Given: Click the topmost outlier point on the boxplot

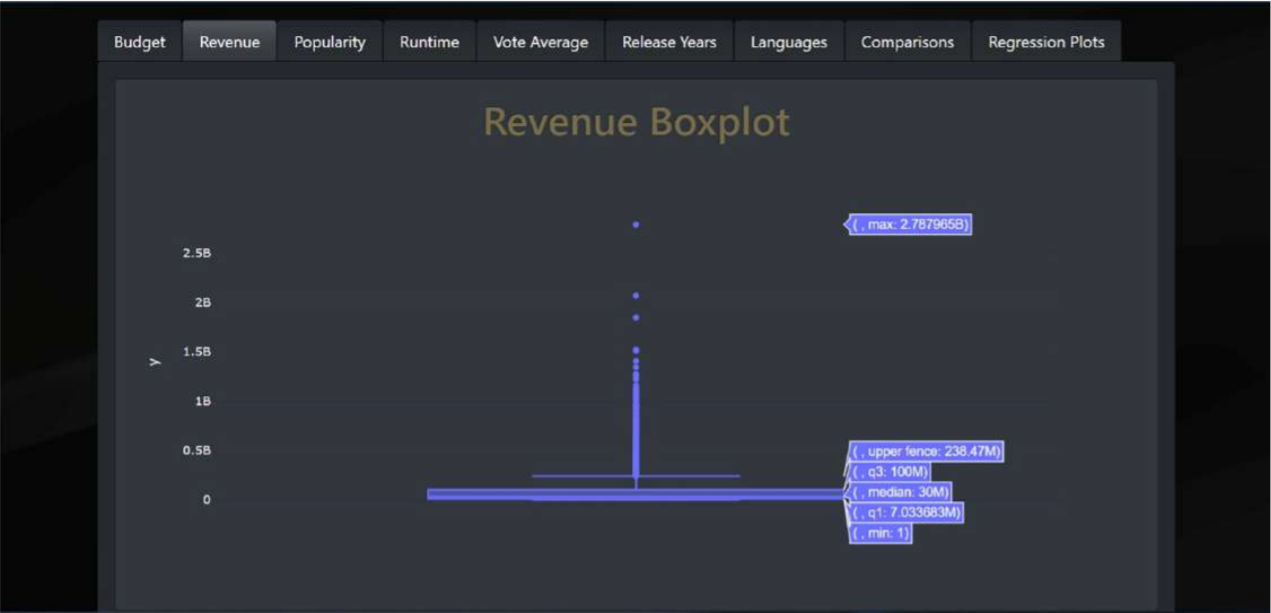Looking at the screenshot, I should click(635, 224).
